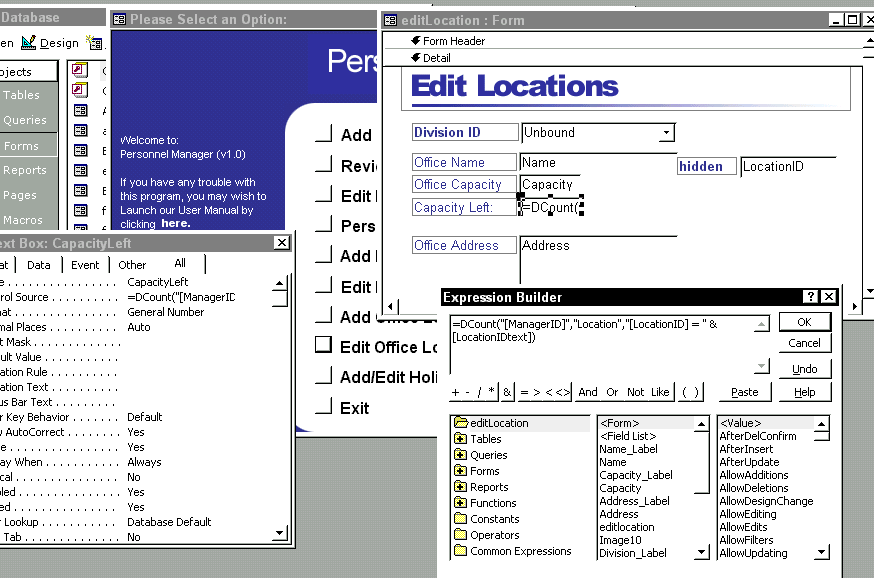Insert the And operator
This screenshot has height=578, width=874.
[587, 392]
